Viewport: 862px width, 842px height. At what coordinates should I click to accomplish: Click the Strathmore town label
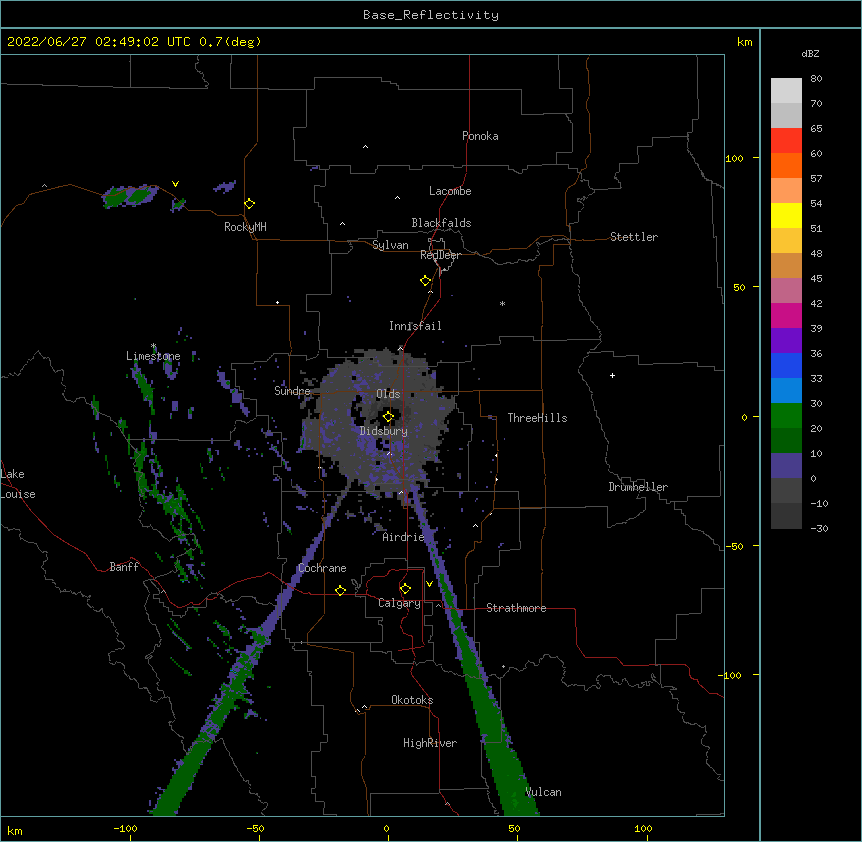tap(516, 608)
